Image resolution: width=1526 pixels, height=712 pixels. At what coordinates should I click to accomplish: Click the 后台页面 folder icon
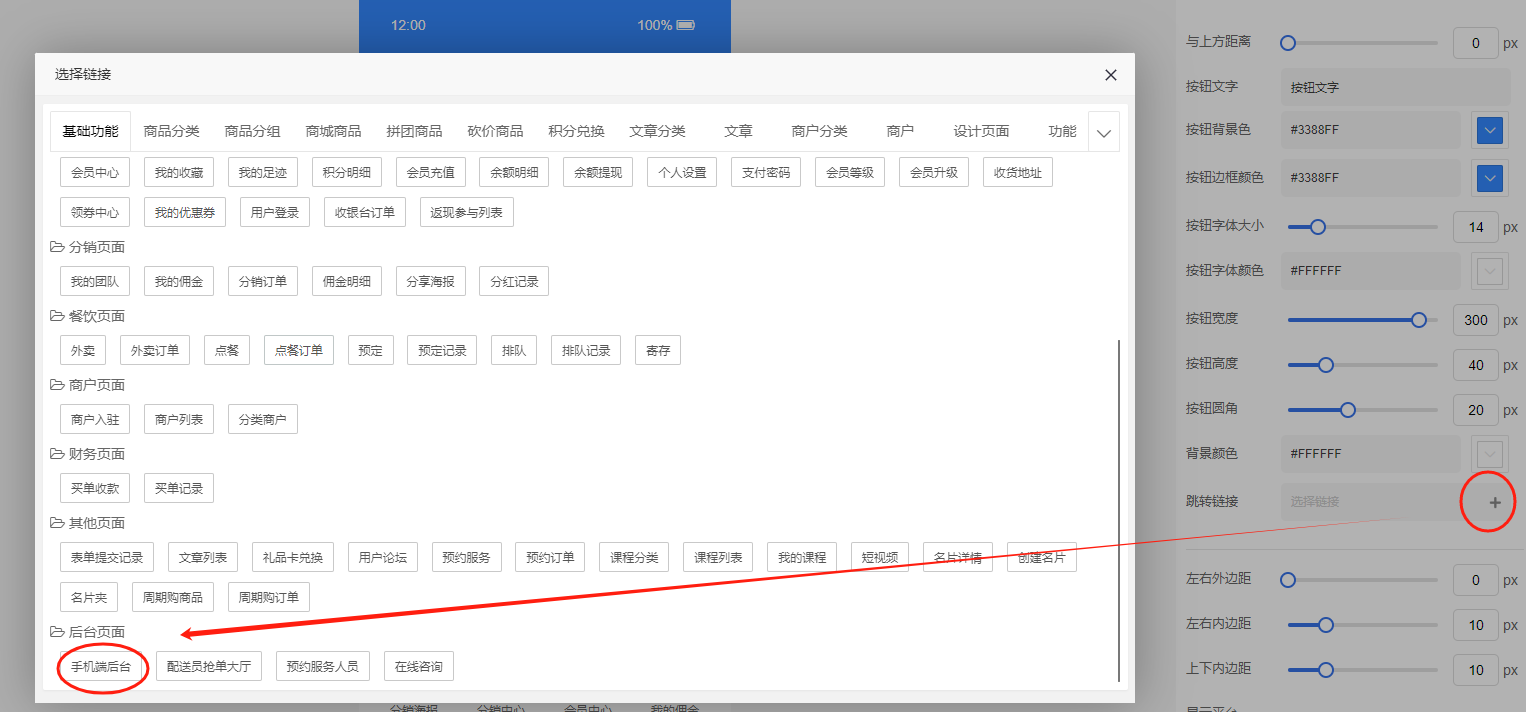57,632
